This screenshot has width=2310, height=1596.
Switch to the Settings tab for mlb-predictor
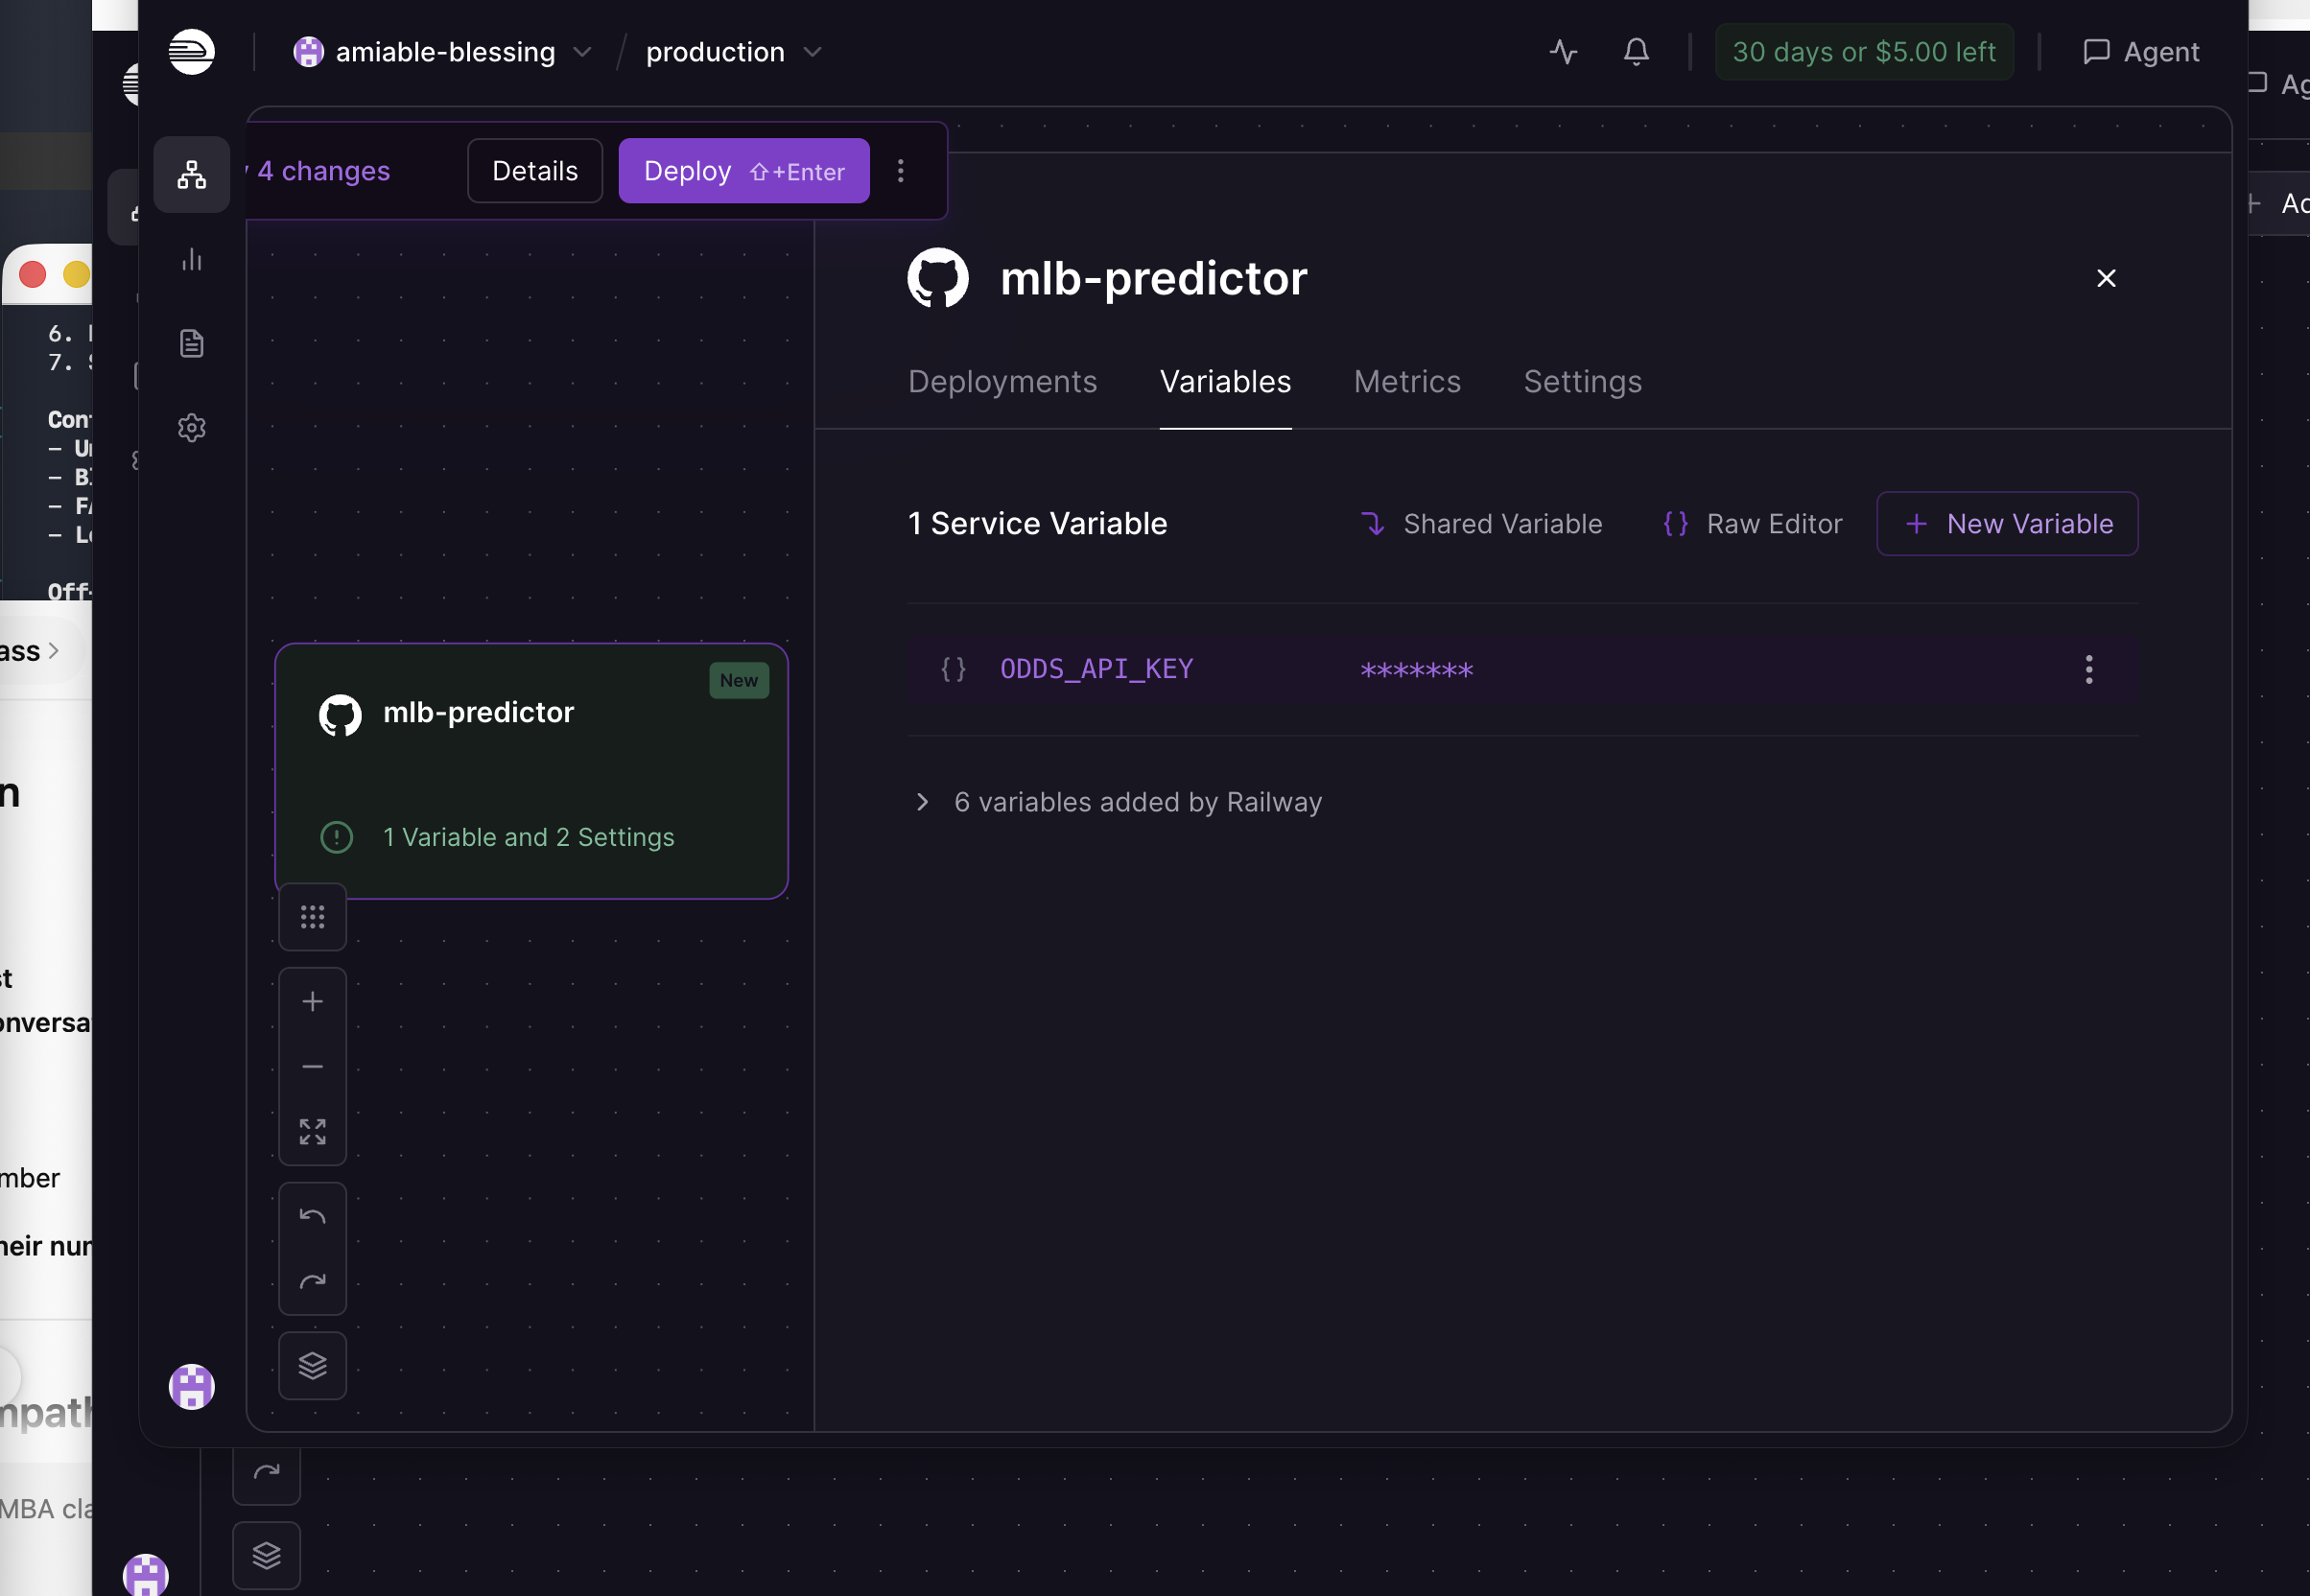coord(1582,381)
